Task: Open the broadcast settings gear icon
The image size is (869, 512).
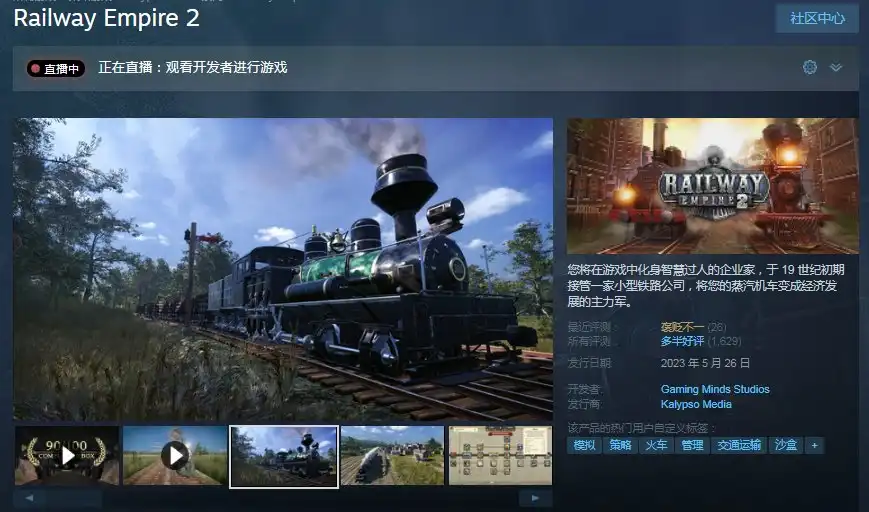Action: coord(810,67)
